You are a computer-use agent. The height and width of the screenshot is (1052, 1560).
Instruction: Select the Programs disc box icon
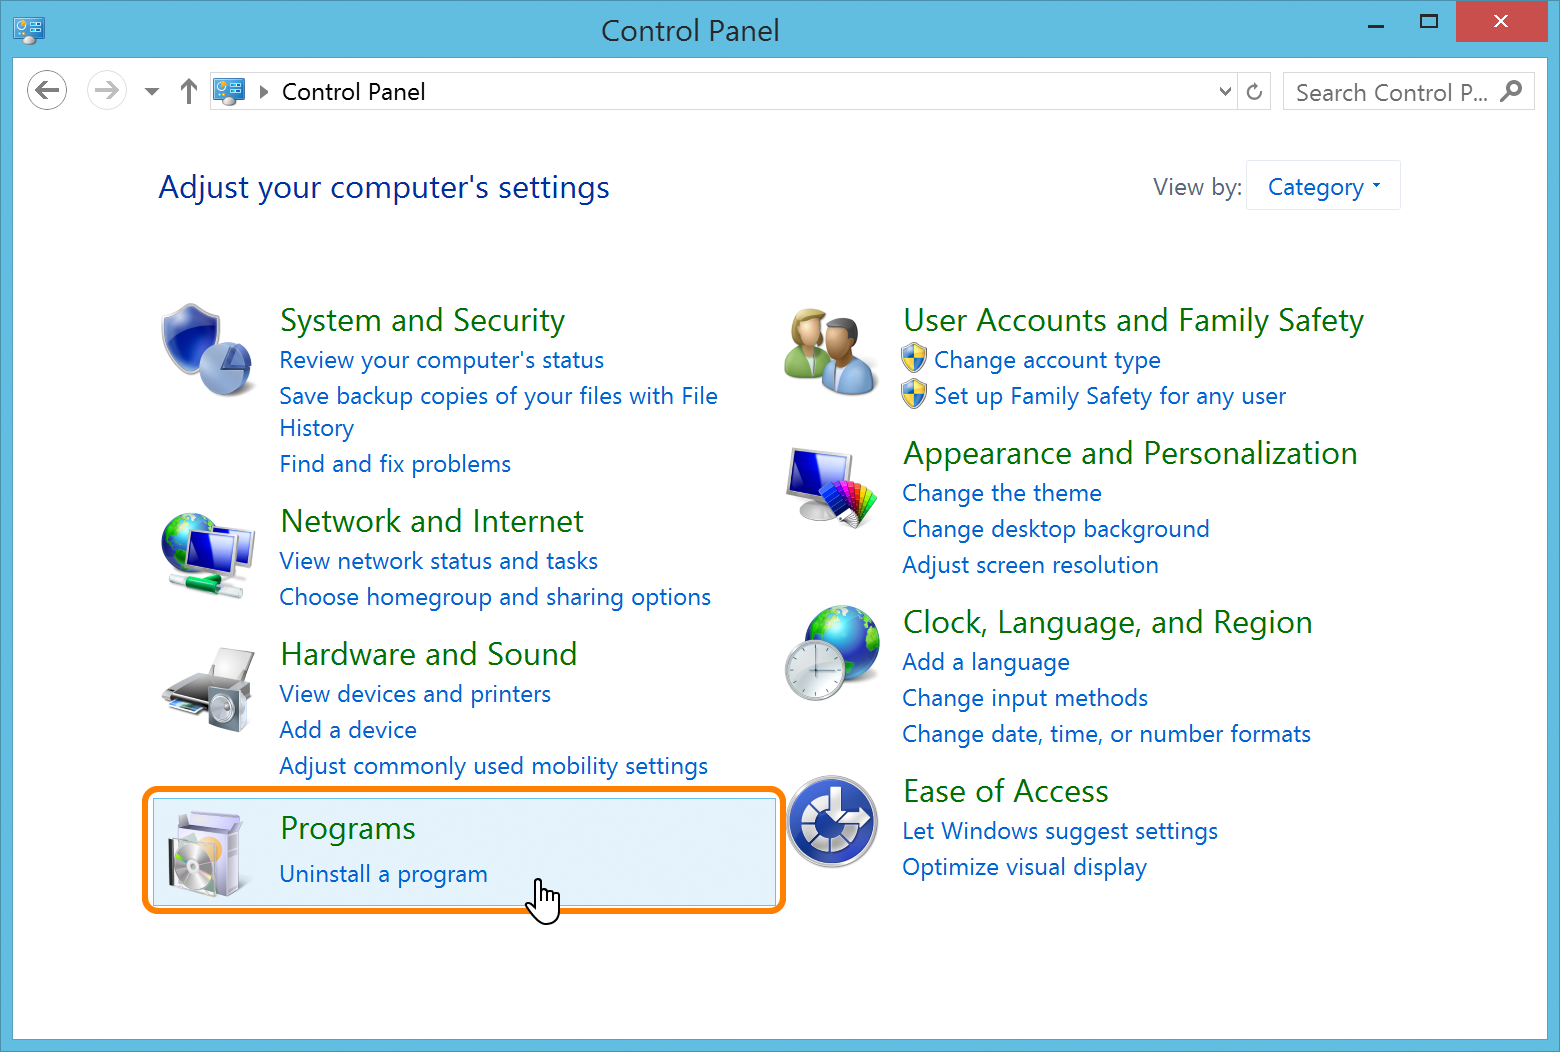click(x=207, y=853)
